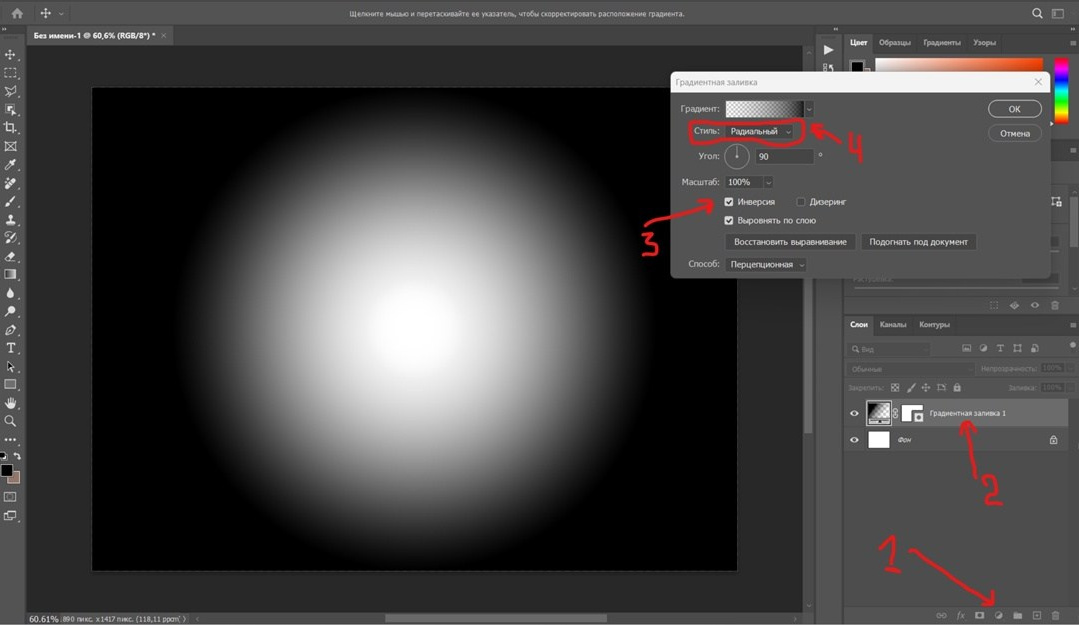Expand the Способ dropdown showing Перцепционная
Viewport: 1079px width, 625px height.
[x=766, y=264]
